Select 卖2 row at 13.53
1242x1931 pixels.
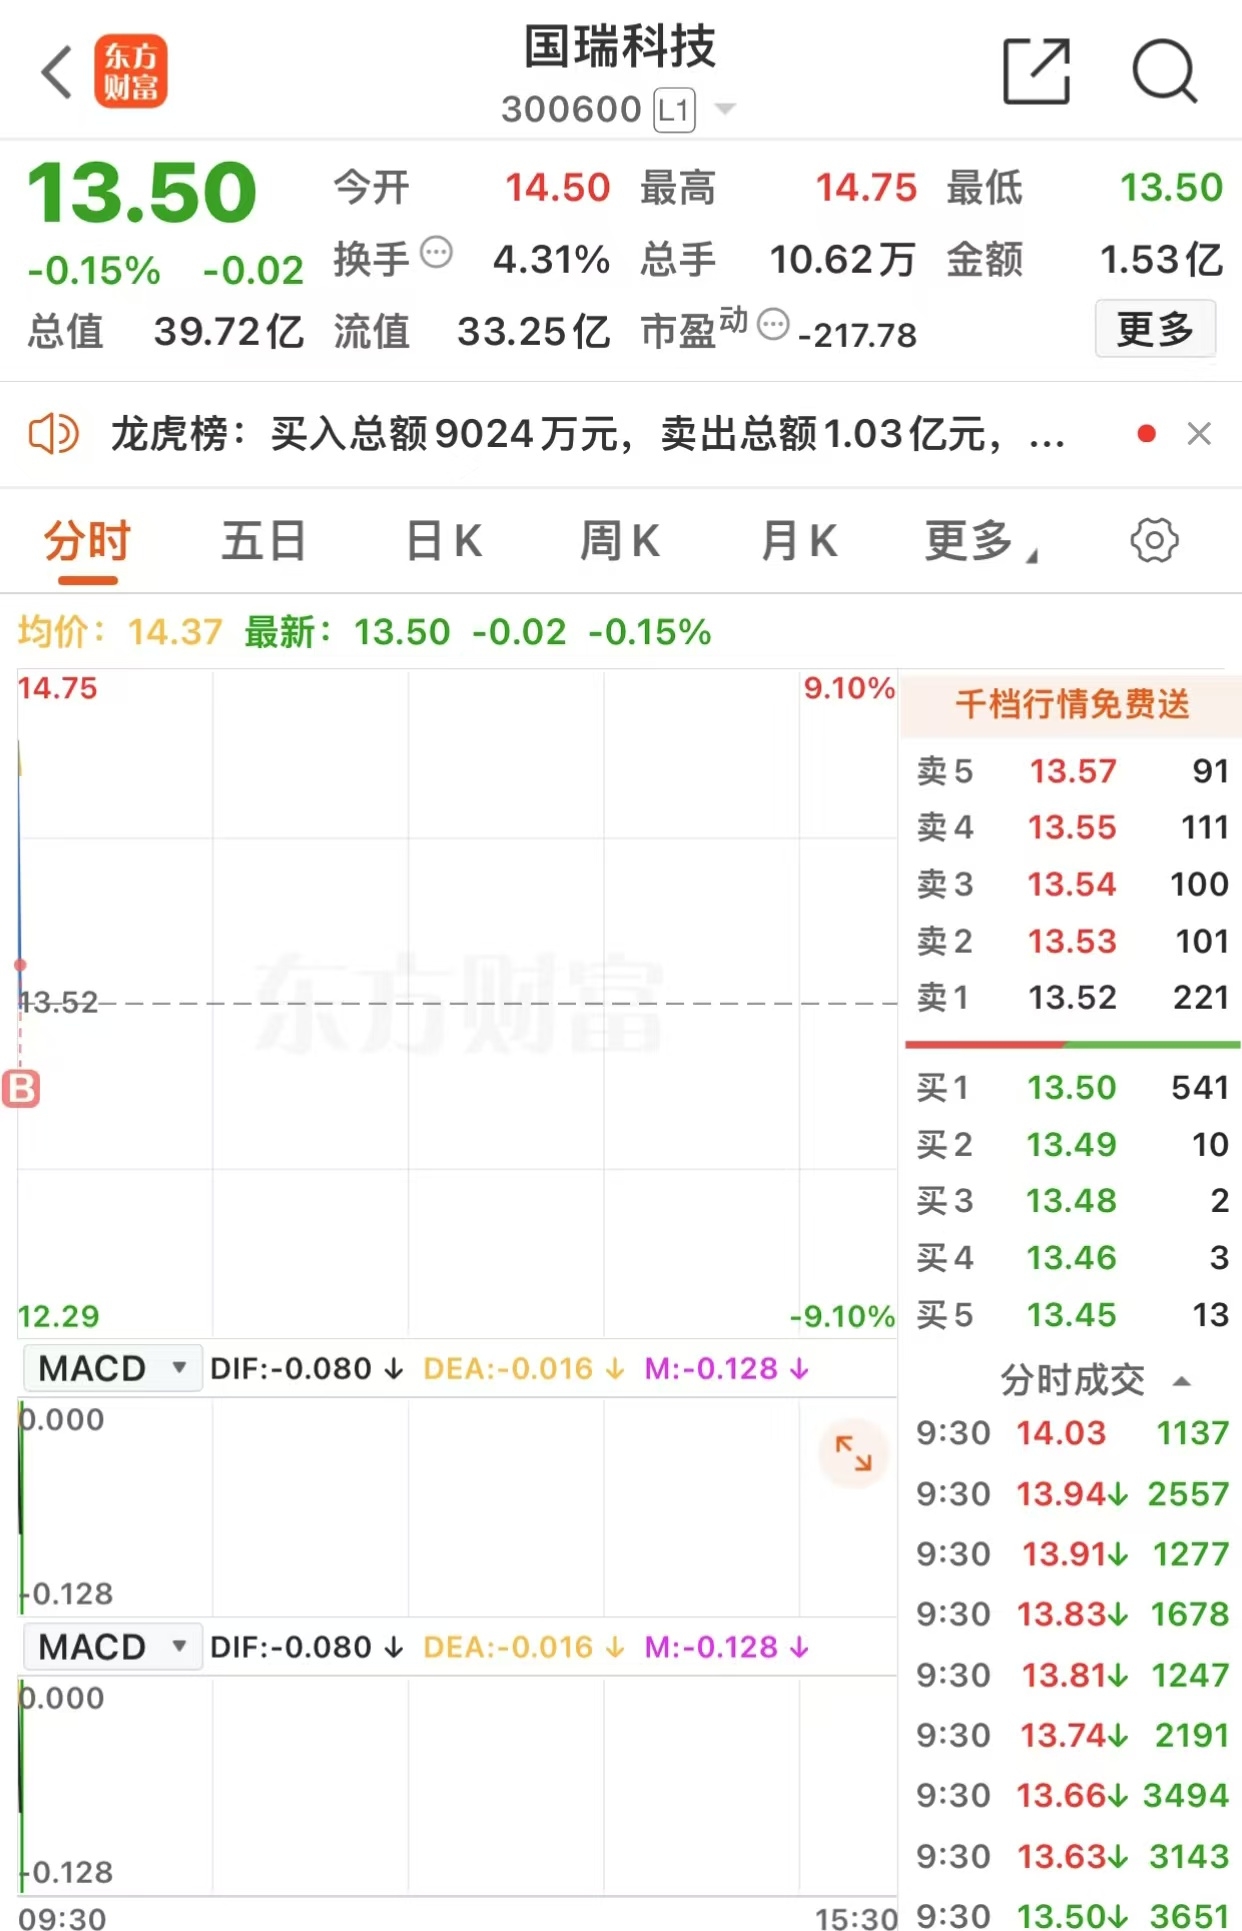pyautogui.click(x=1072, y=941)
